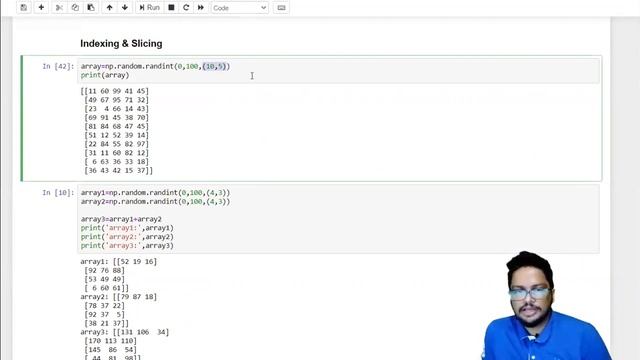Open the cell type Code dropdown
The image size is (640, 360).
pyautogui.click(x=240, y=8)
